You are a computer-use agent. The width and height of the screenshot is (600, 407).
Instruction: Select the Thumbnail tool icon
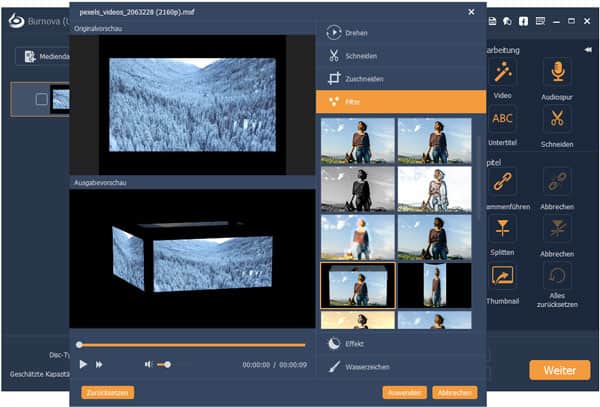coord(502,278)
